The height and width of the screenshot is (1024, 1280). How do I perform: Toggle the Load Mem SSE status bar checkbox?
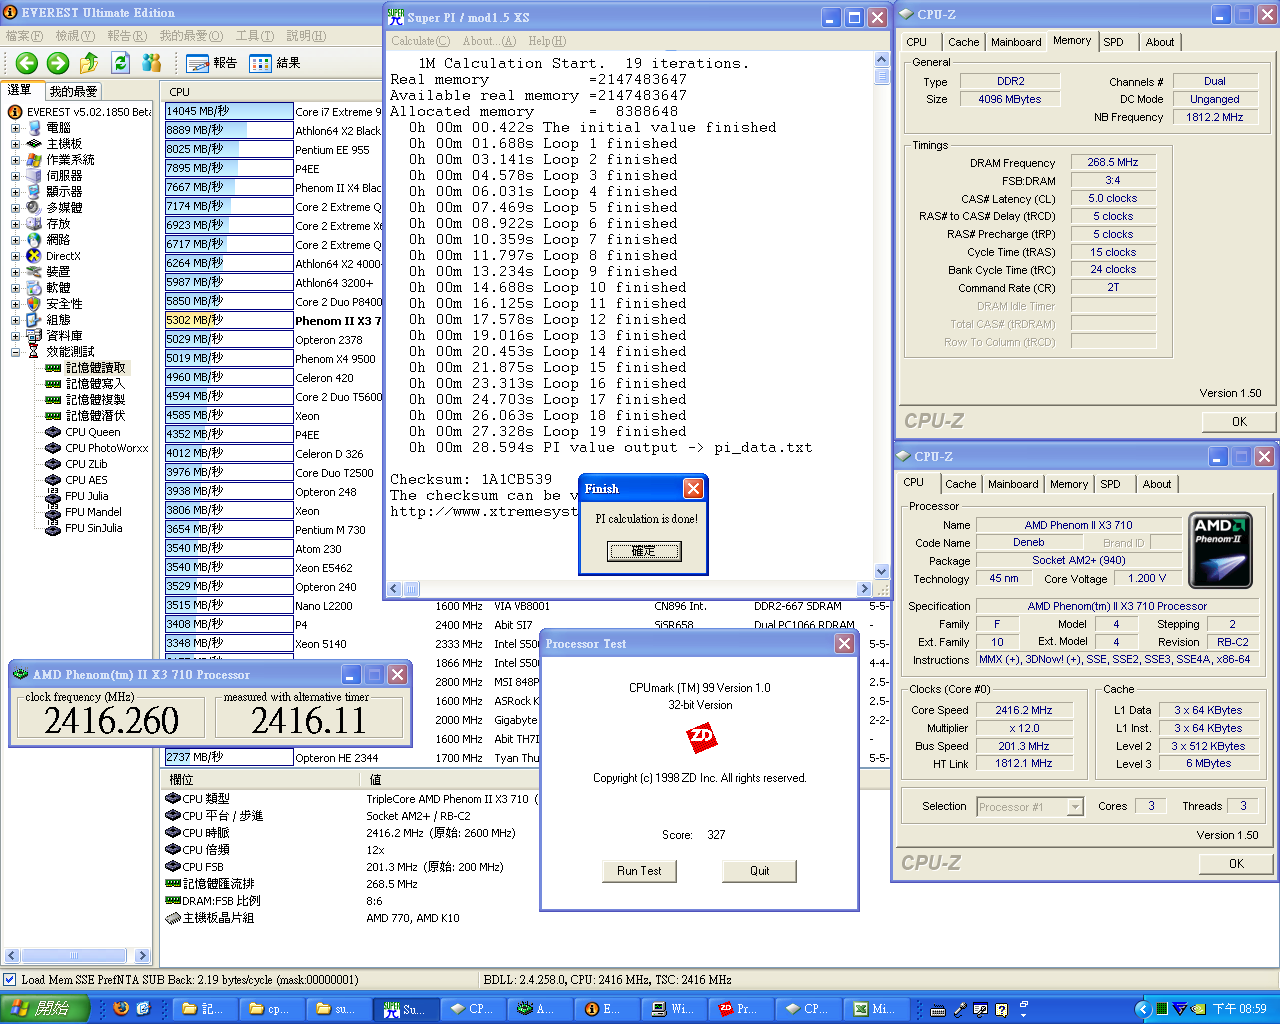pyautogui.click(x=10, y=980)
